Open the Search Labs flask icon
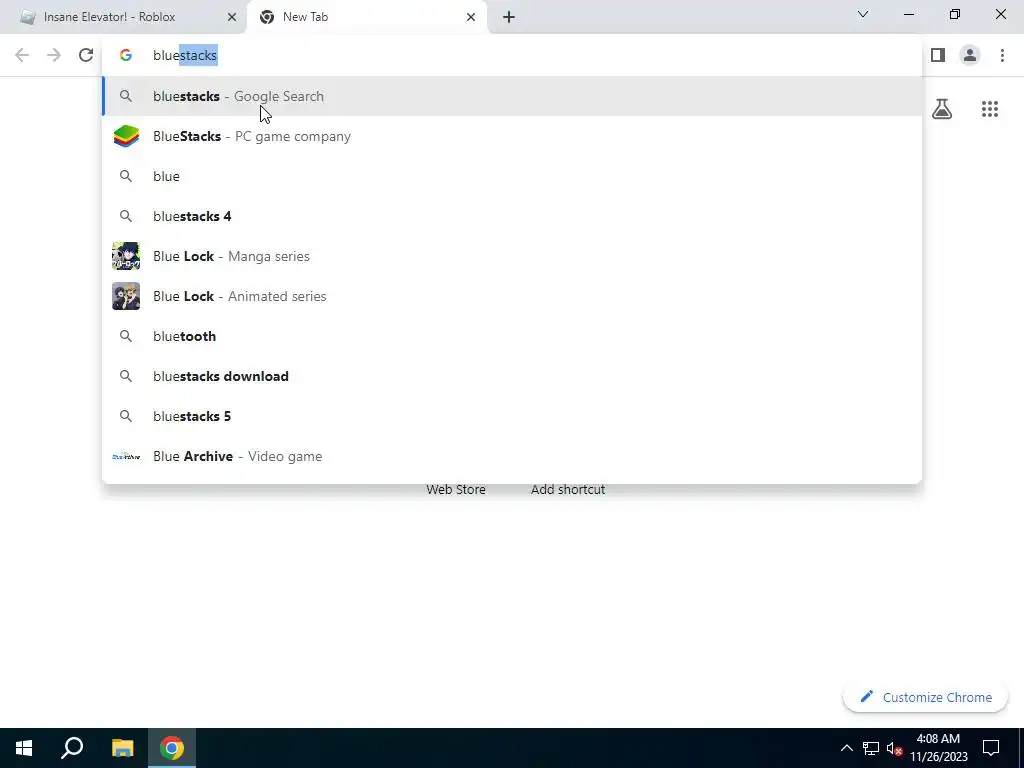1024x768 pixels. click(x=942, y=109)
